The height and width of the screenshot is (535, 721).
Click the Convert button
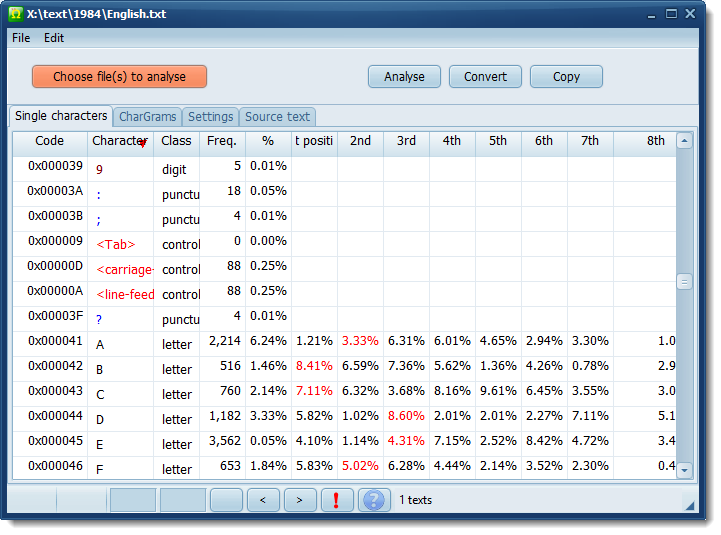(485, 76)
